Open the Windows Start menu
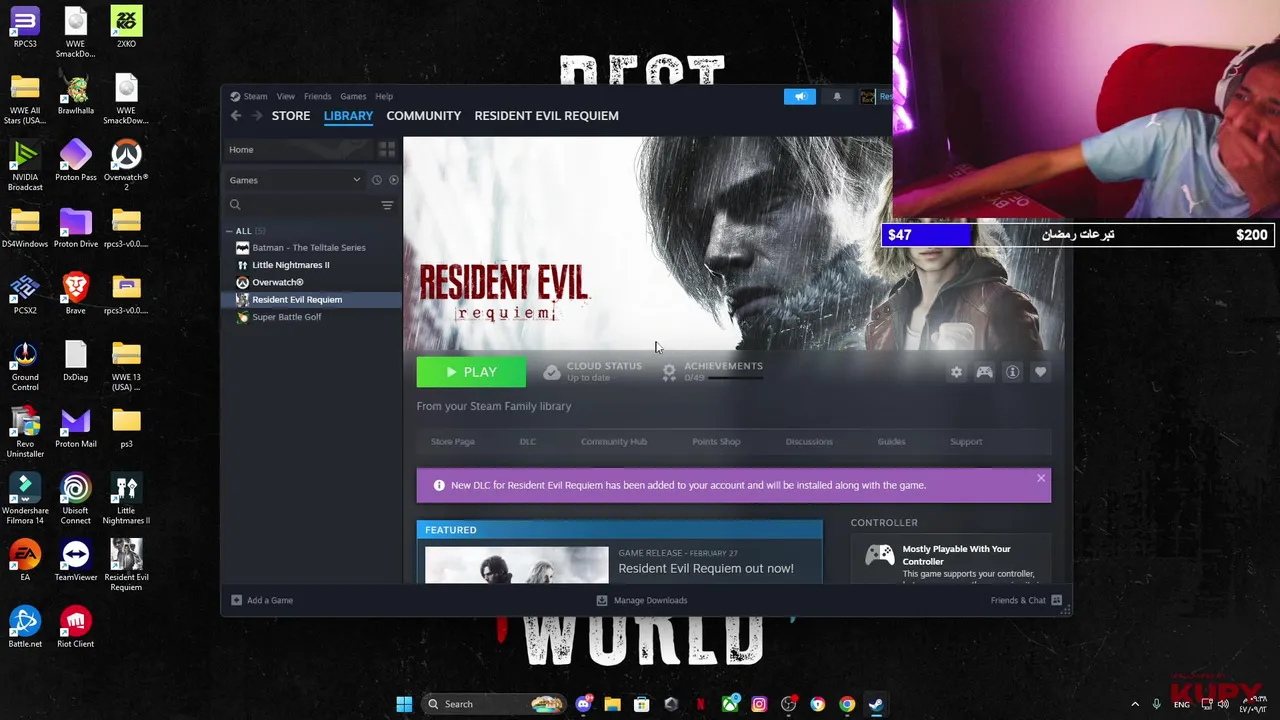Viewport: 1280px width, 720px height. [x=404, y=704]
